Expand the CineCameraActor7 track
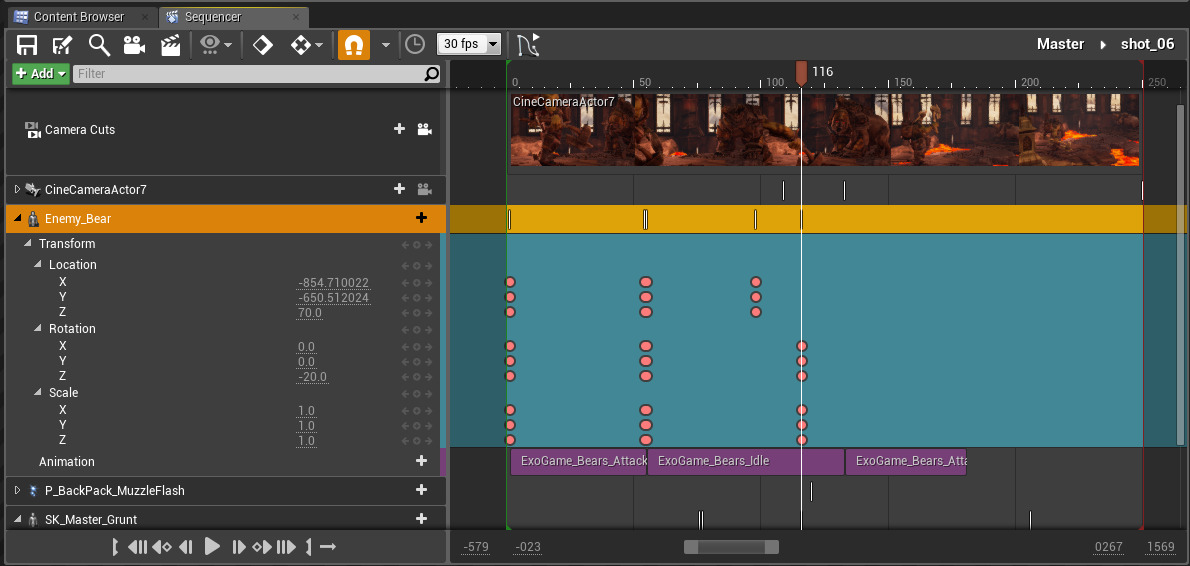The width and height of the screenshot is (1190, 566). tap(17, 189)
